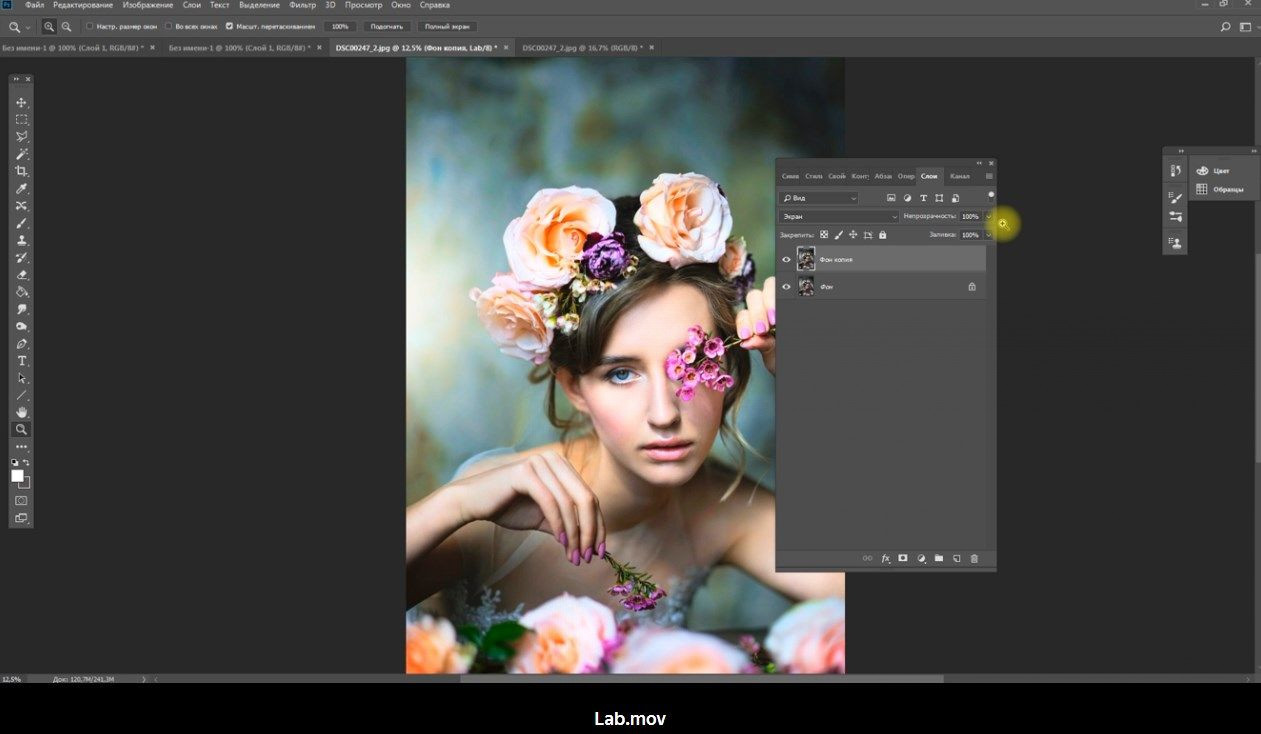Open the 'Вид' layer filter dropdown
Viewport: 1261px width, 734px height.
click(819, 198)
